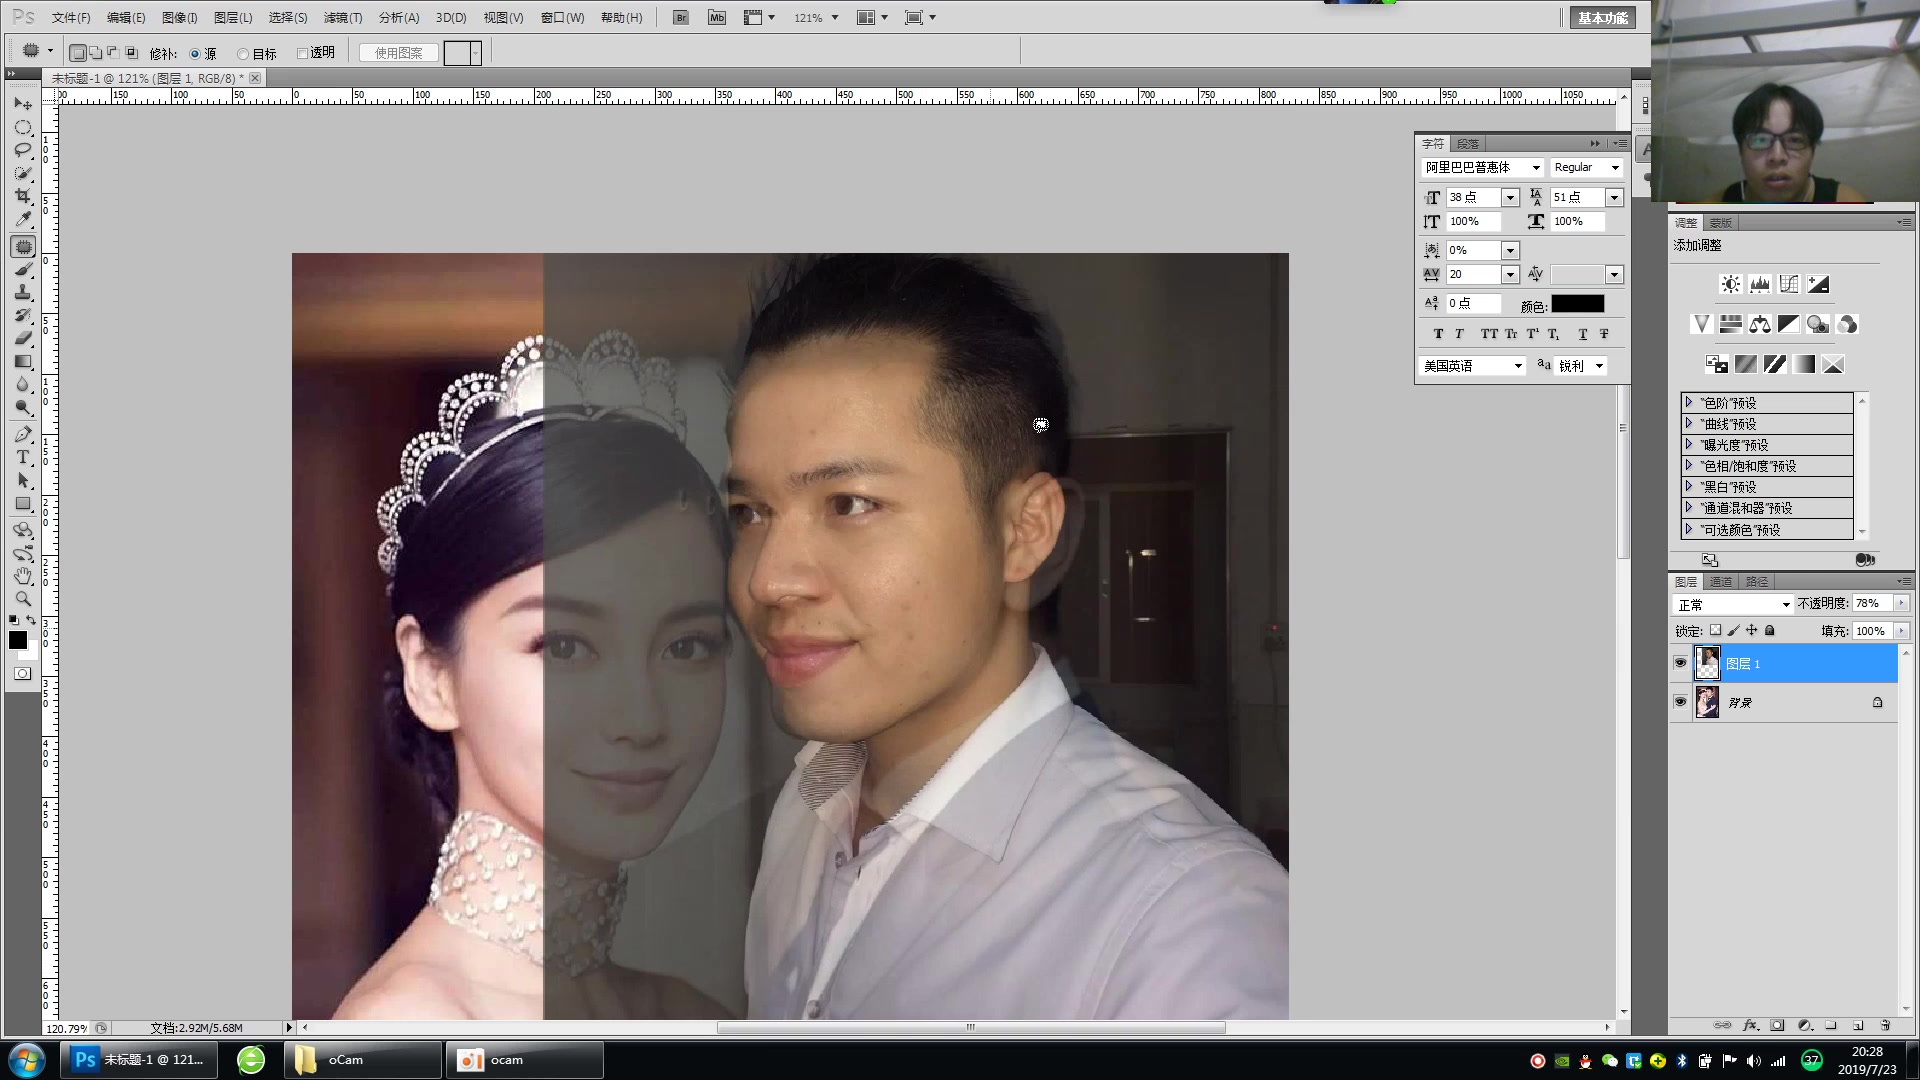Select the Zoom tool
The height and width of the screenshot is (1080, 1920).
[x=23, y=599]
